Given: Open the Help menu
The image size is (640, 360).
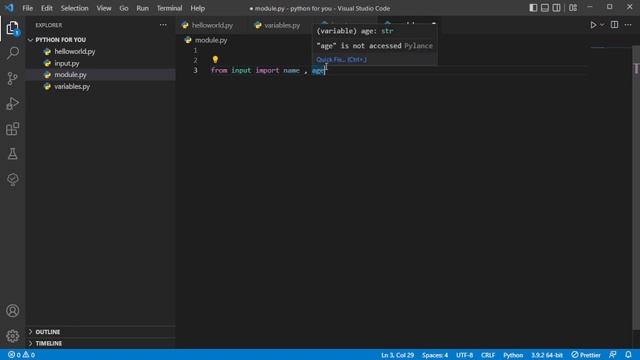Looking at the screenshot, I should pyautogui.click(x=198, y=8).
